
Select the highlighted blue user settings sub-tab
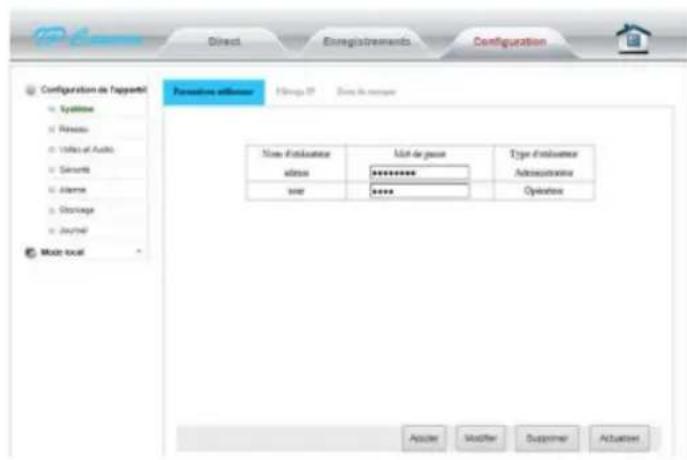click(214, 92)
